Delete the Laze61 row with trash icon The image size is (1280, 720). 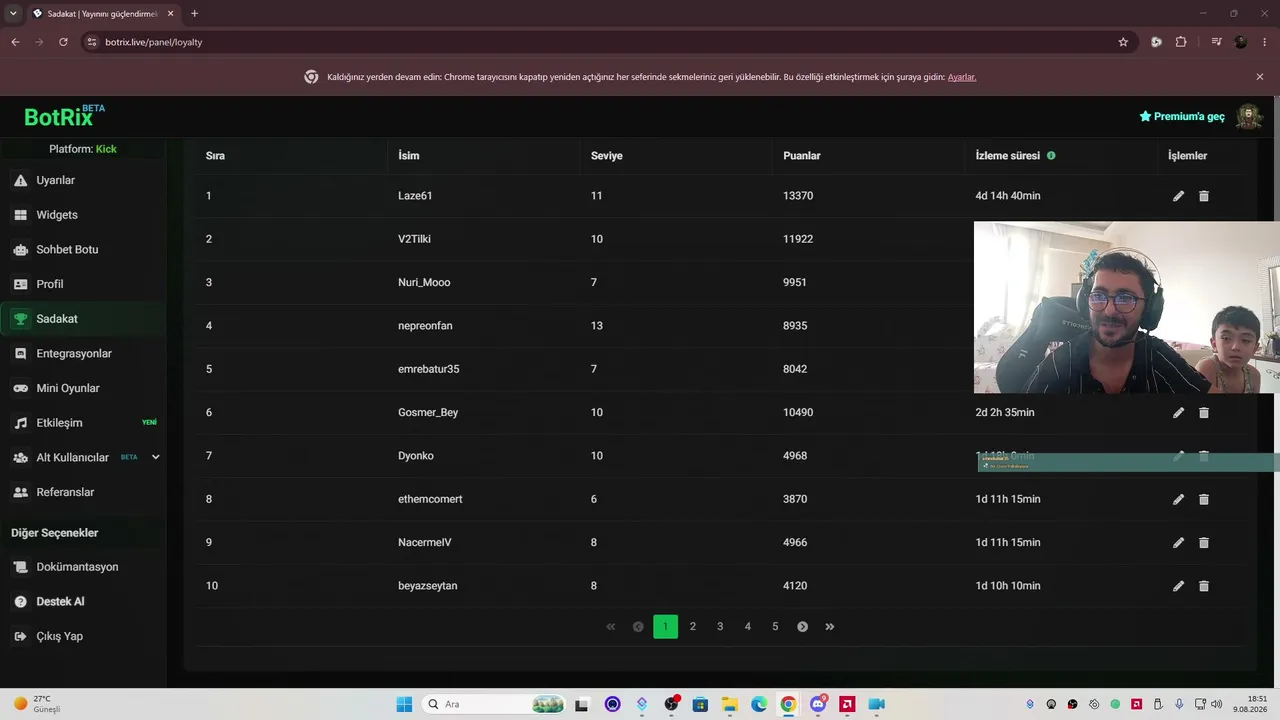point(1204,196)
